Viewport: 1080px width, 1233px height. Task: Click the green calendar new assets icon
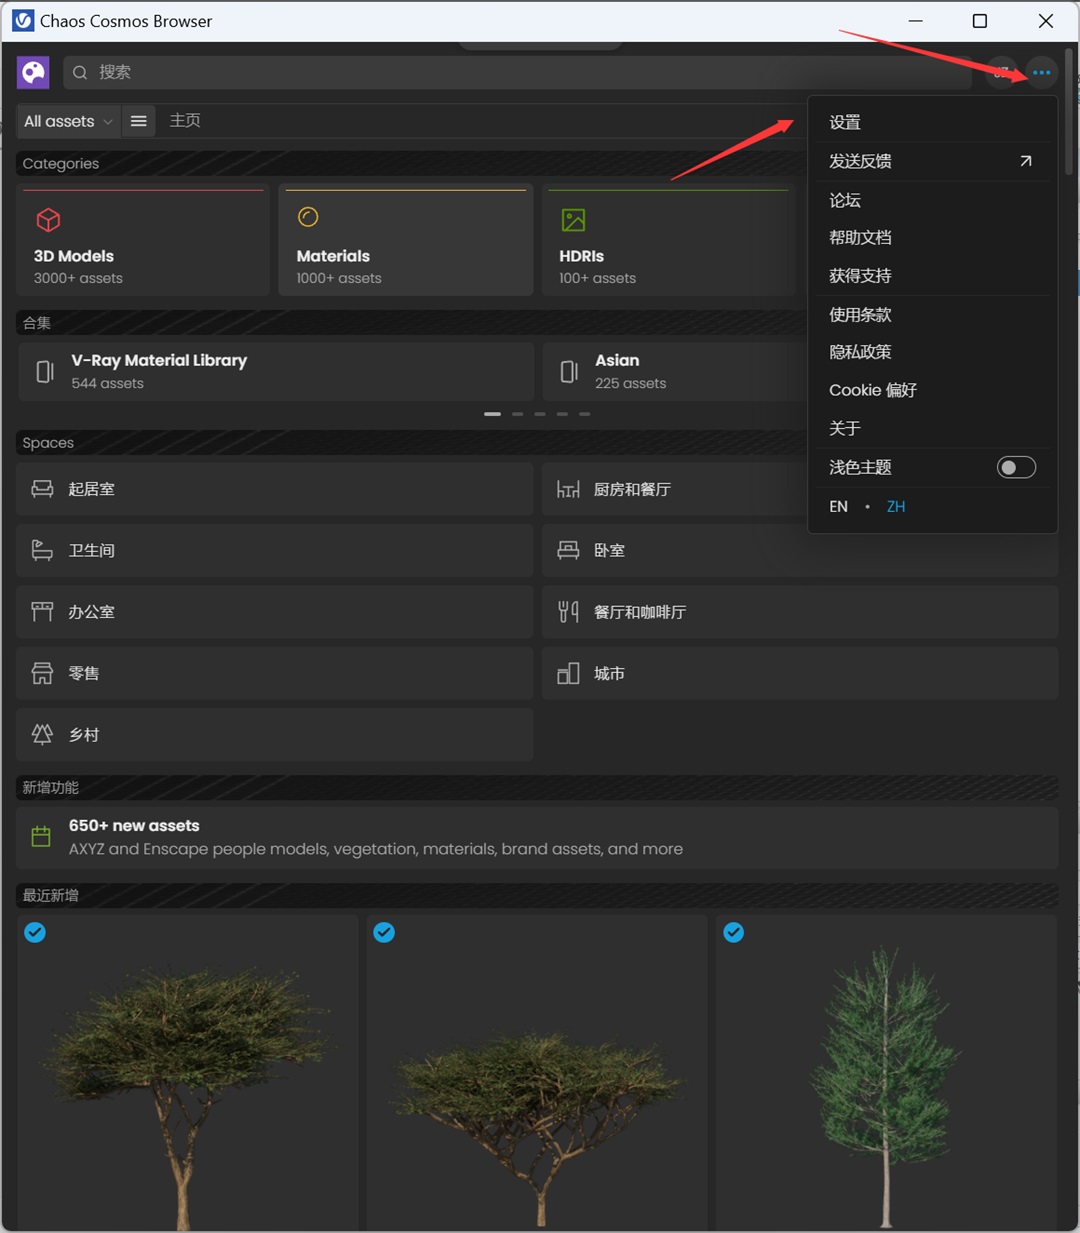[x=41, y=837]
